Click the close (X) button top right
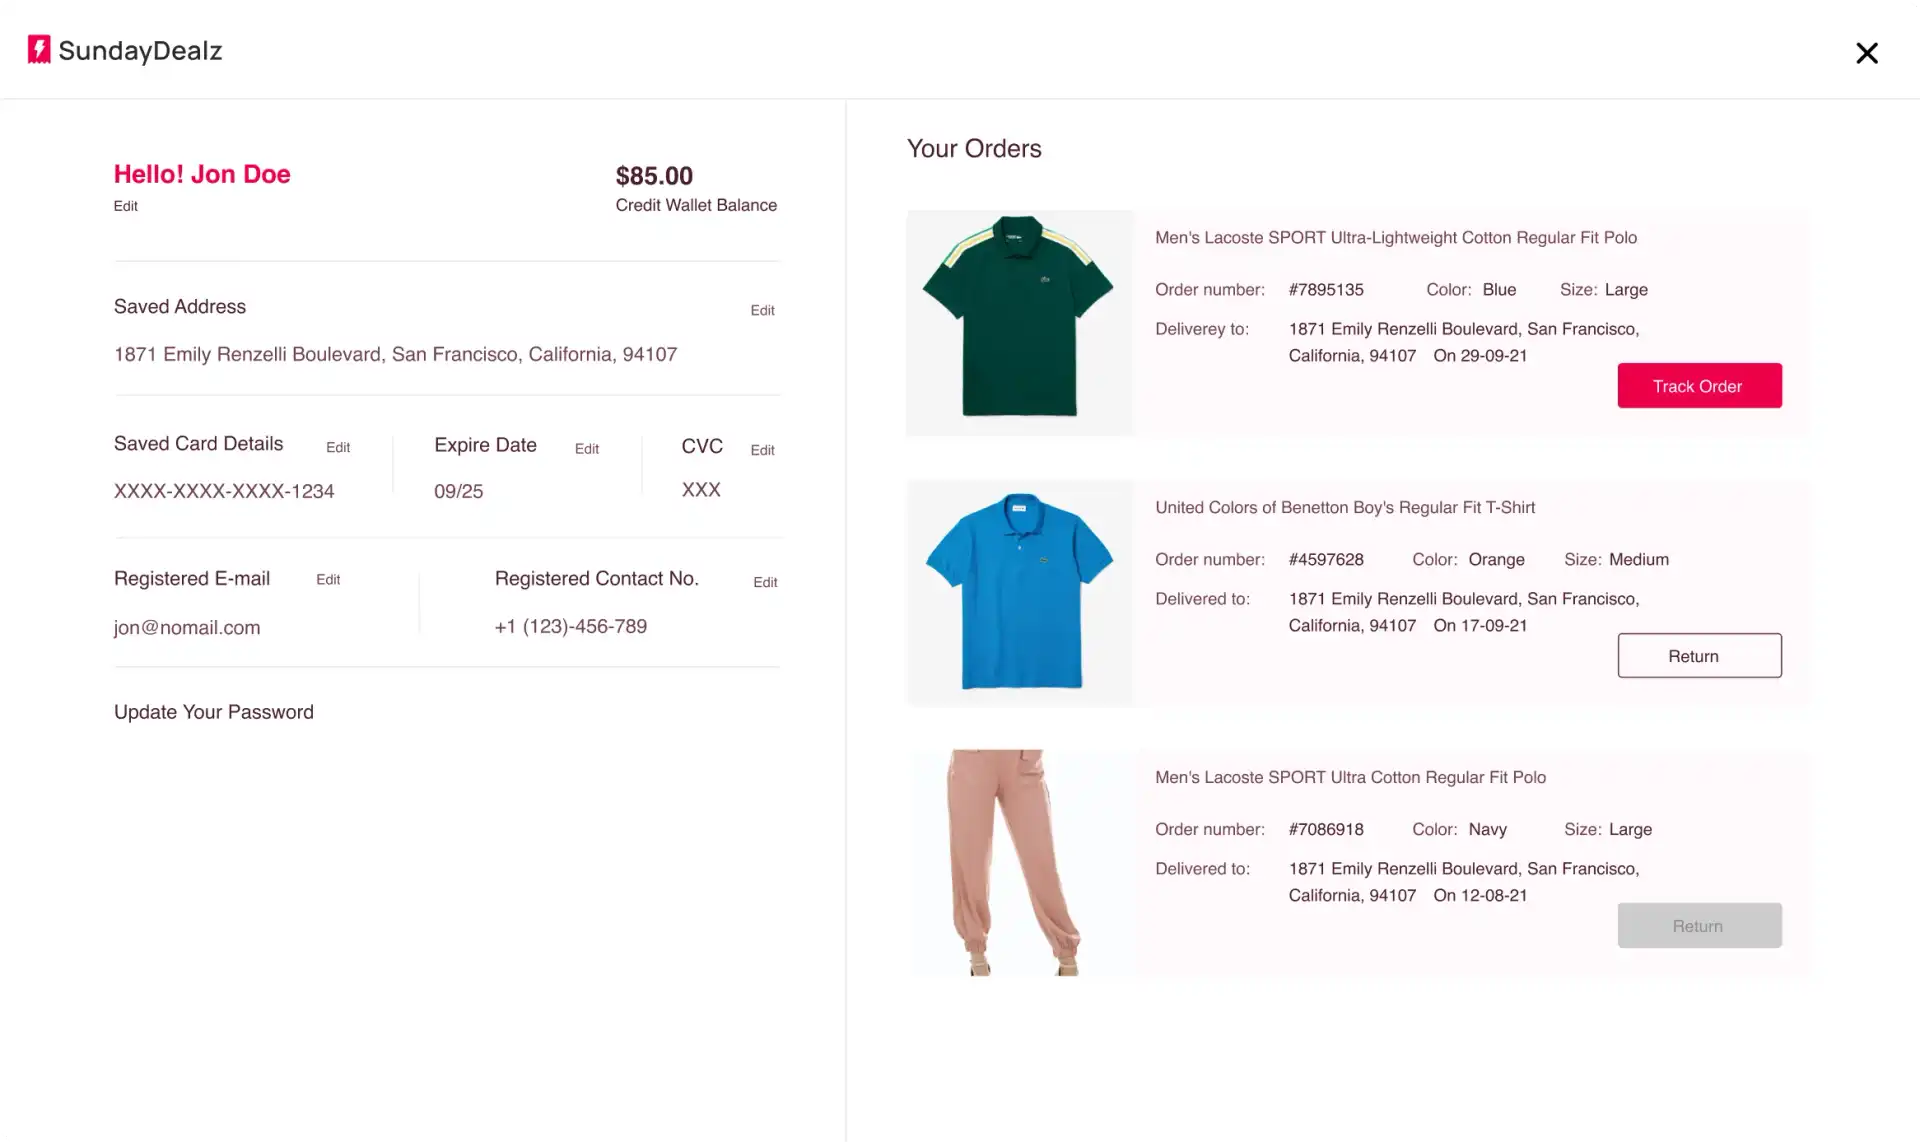The width and height of the screenshot is (1920, 1142). click(1867, 52)
